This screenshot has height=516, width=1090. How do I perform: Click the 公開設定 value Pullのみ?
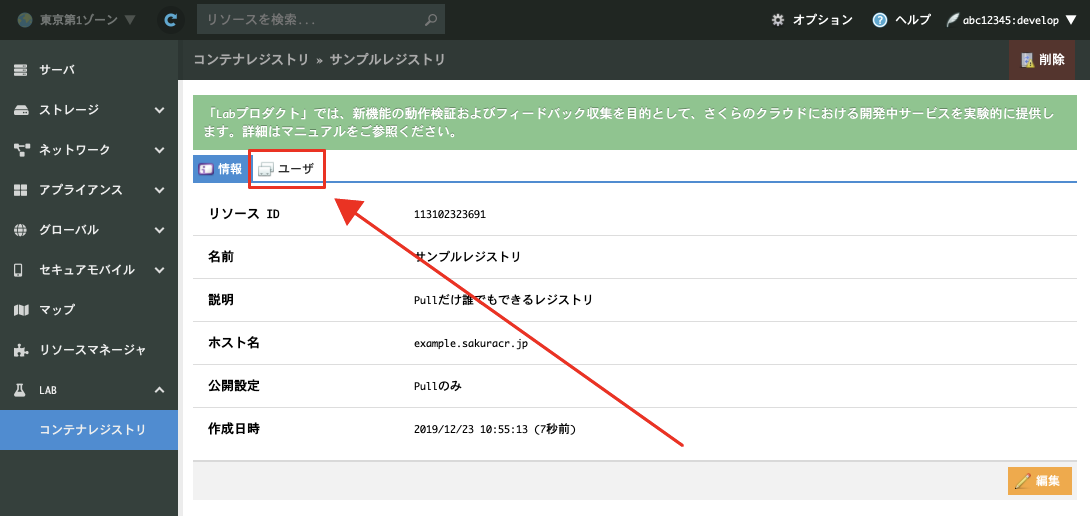click(x=438, y=385)
